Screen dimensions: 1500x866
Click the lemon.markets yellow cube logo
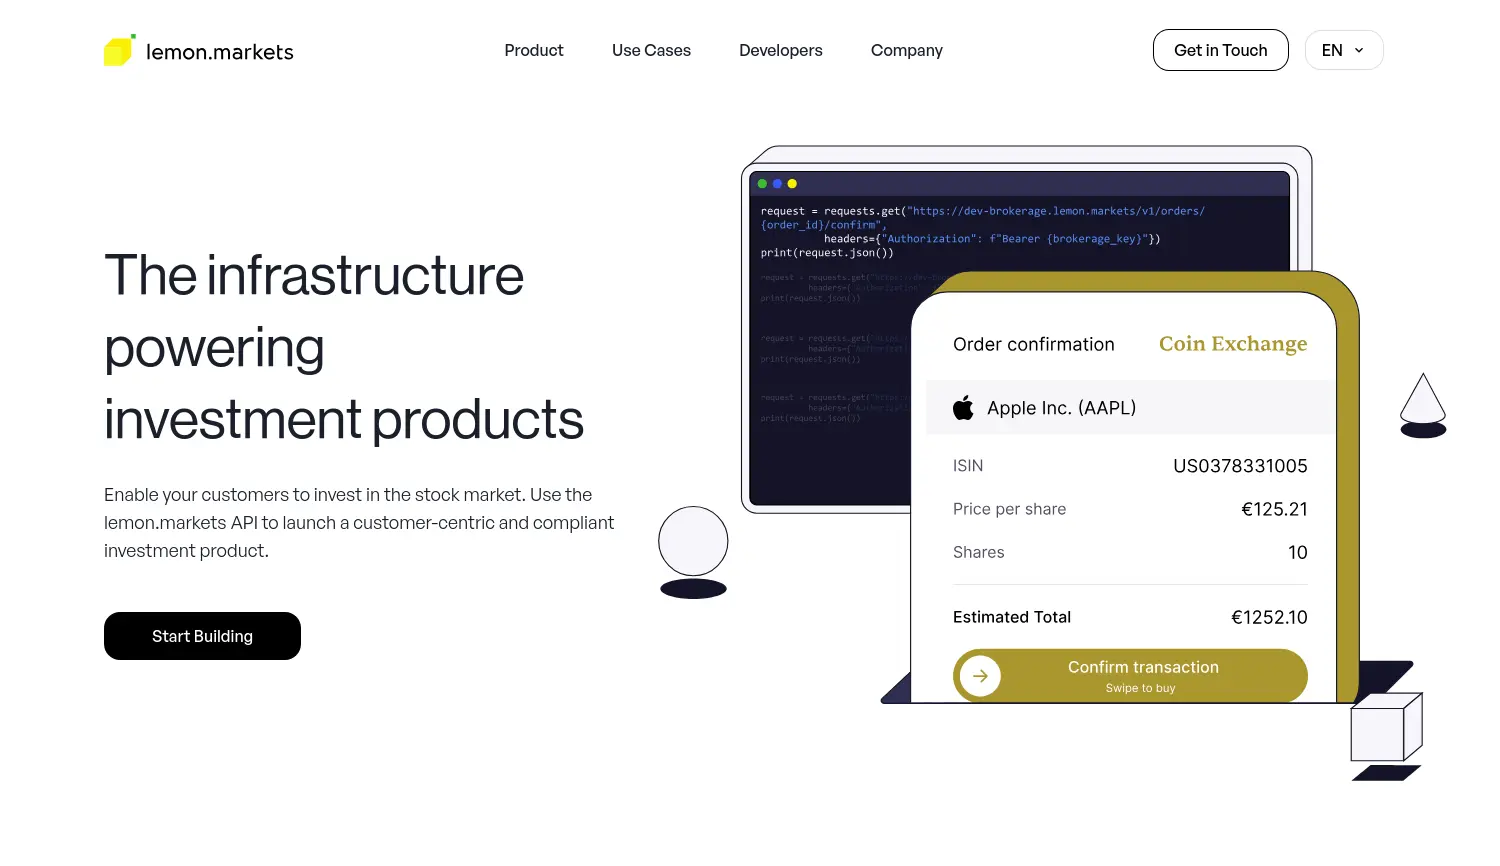click(x=119, y=51)
